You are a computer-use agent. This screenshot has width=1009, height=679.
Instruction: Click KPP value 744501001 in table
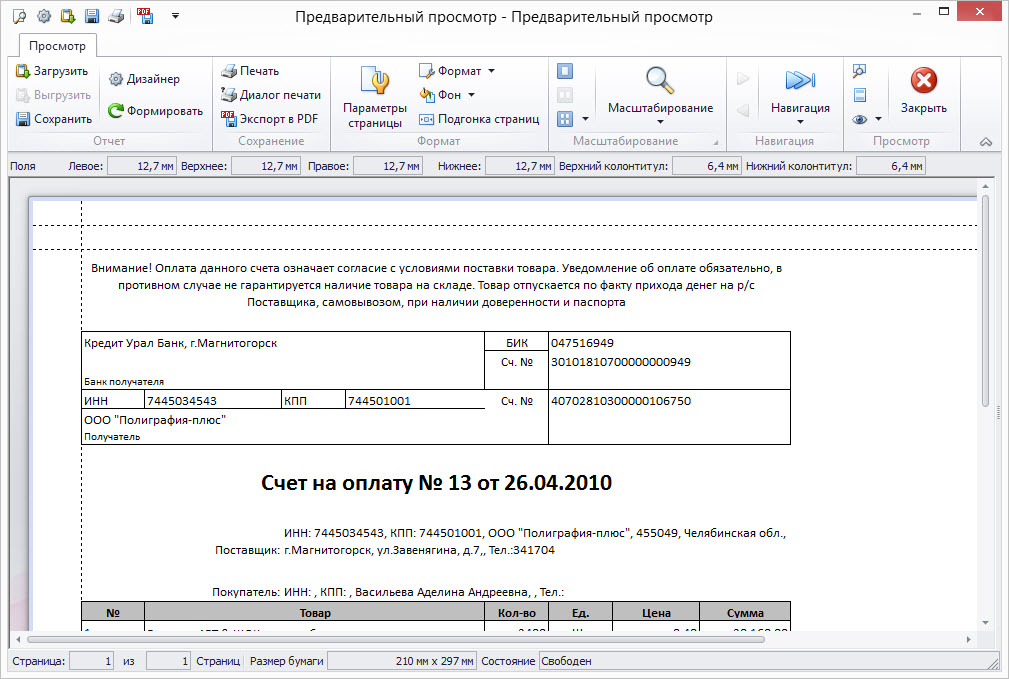[380, 401]
